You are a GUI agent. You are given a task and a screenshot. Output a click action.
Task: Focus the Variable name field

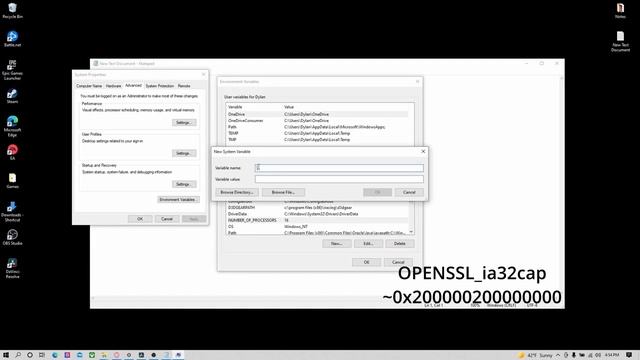point(339,168)
